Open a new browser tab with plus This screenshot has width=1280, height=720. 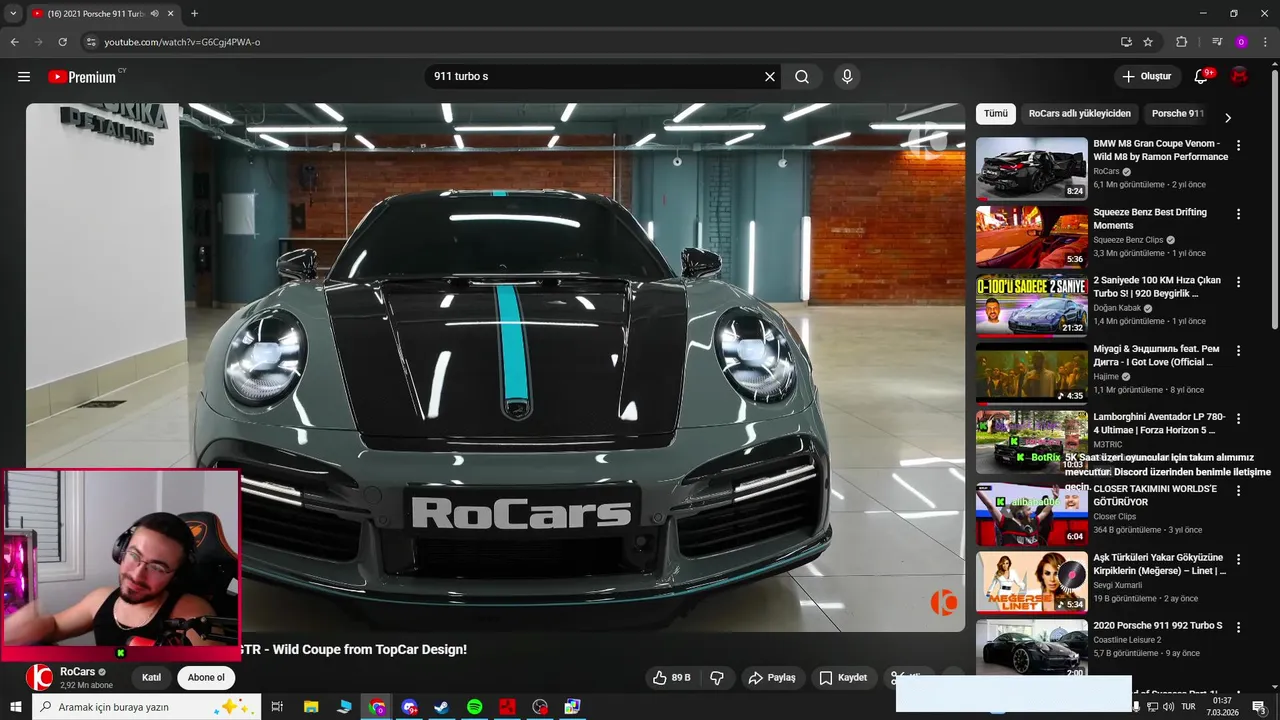(194, 14)
